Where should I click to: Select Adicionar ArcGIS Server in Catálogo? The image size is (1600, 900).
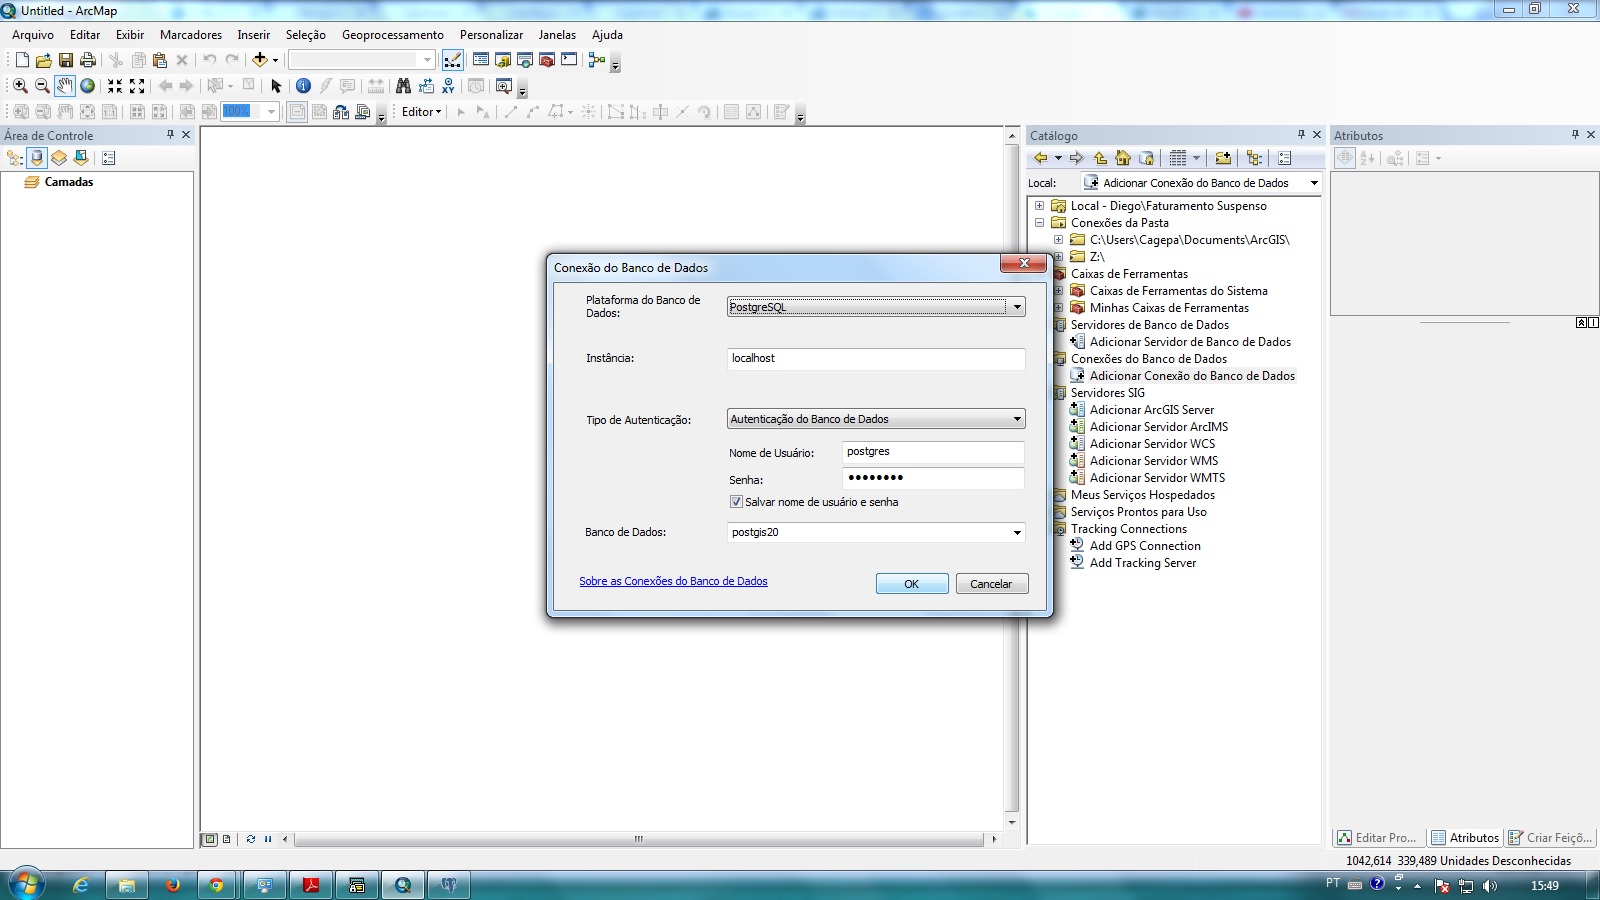tap(1152, 410)
